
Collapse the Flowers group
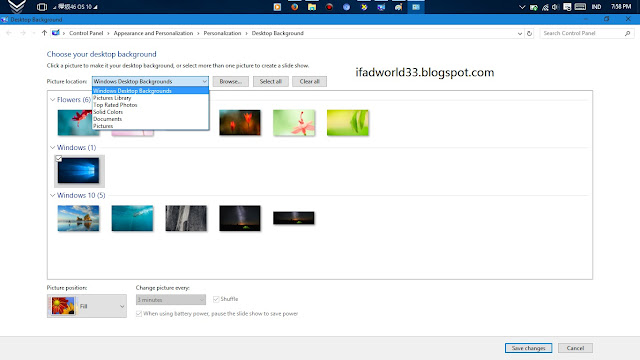tap(52, 100)
